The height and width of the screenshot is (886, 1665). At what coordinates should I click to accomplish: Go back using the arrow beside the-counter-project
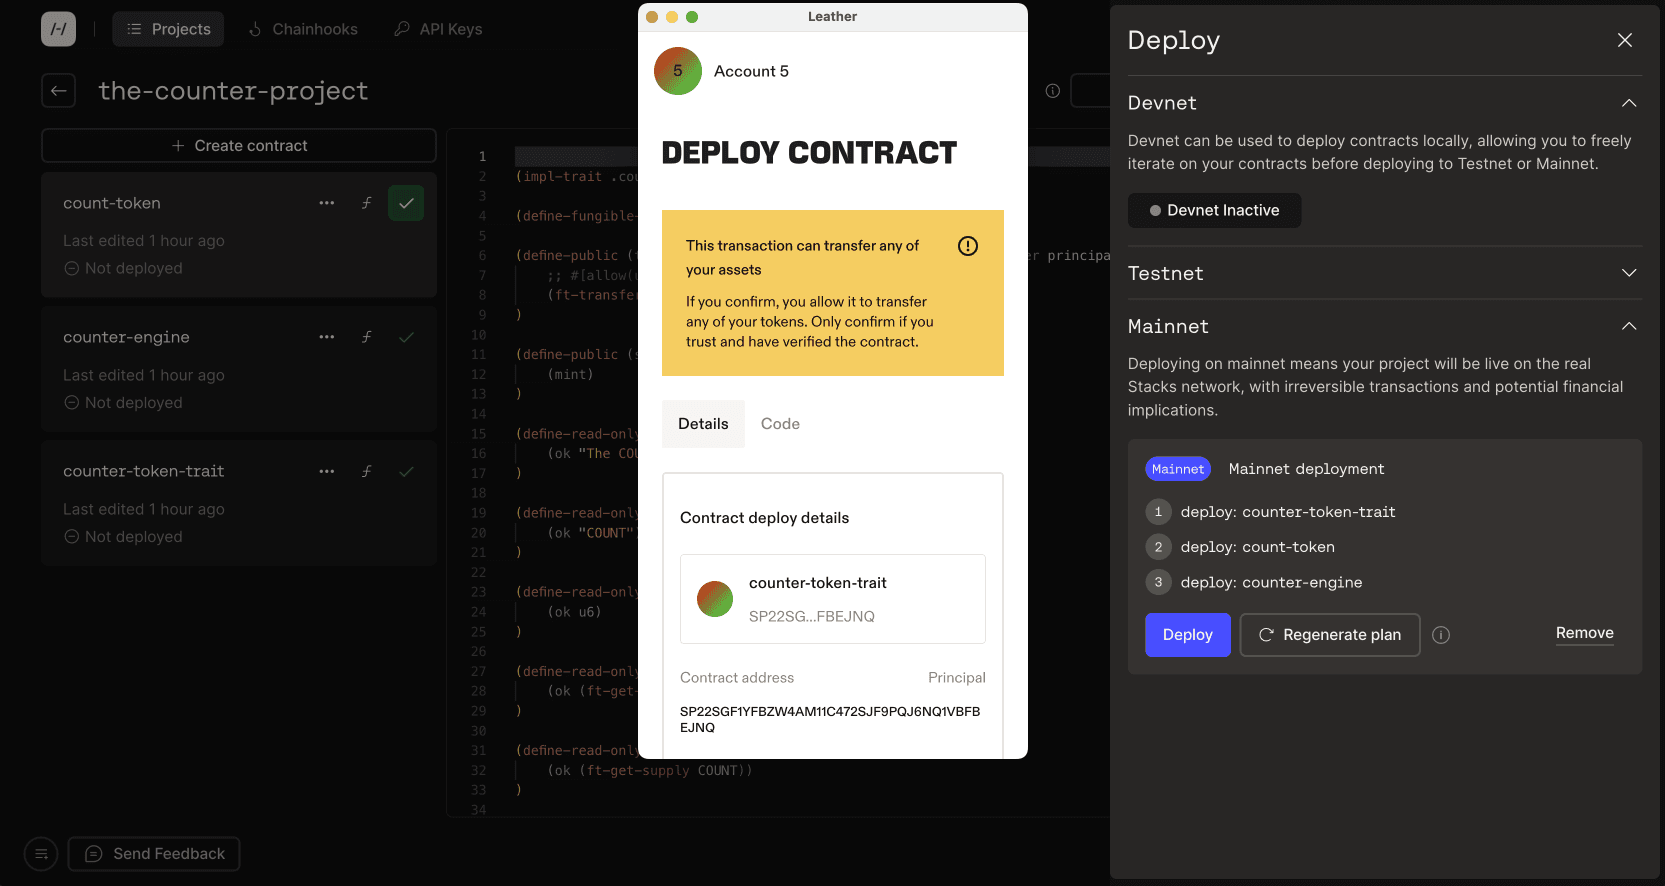click(x=59, y=91)
